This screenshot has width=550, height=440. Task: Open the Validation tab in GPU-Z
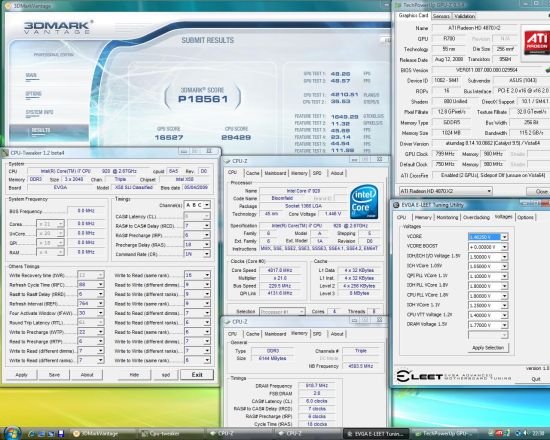[464, 16]
